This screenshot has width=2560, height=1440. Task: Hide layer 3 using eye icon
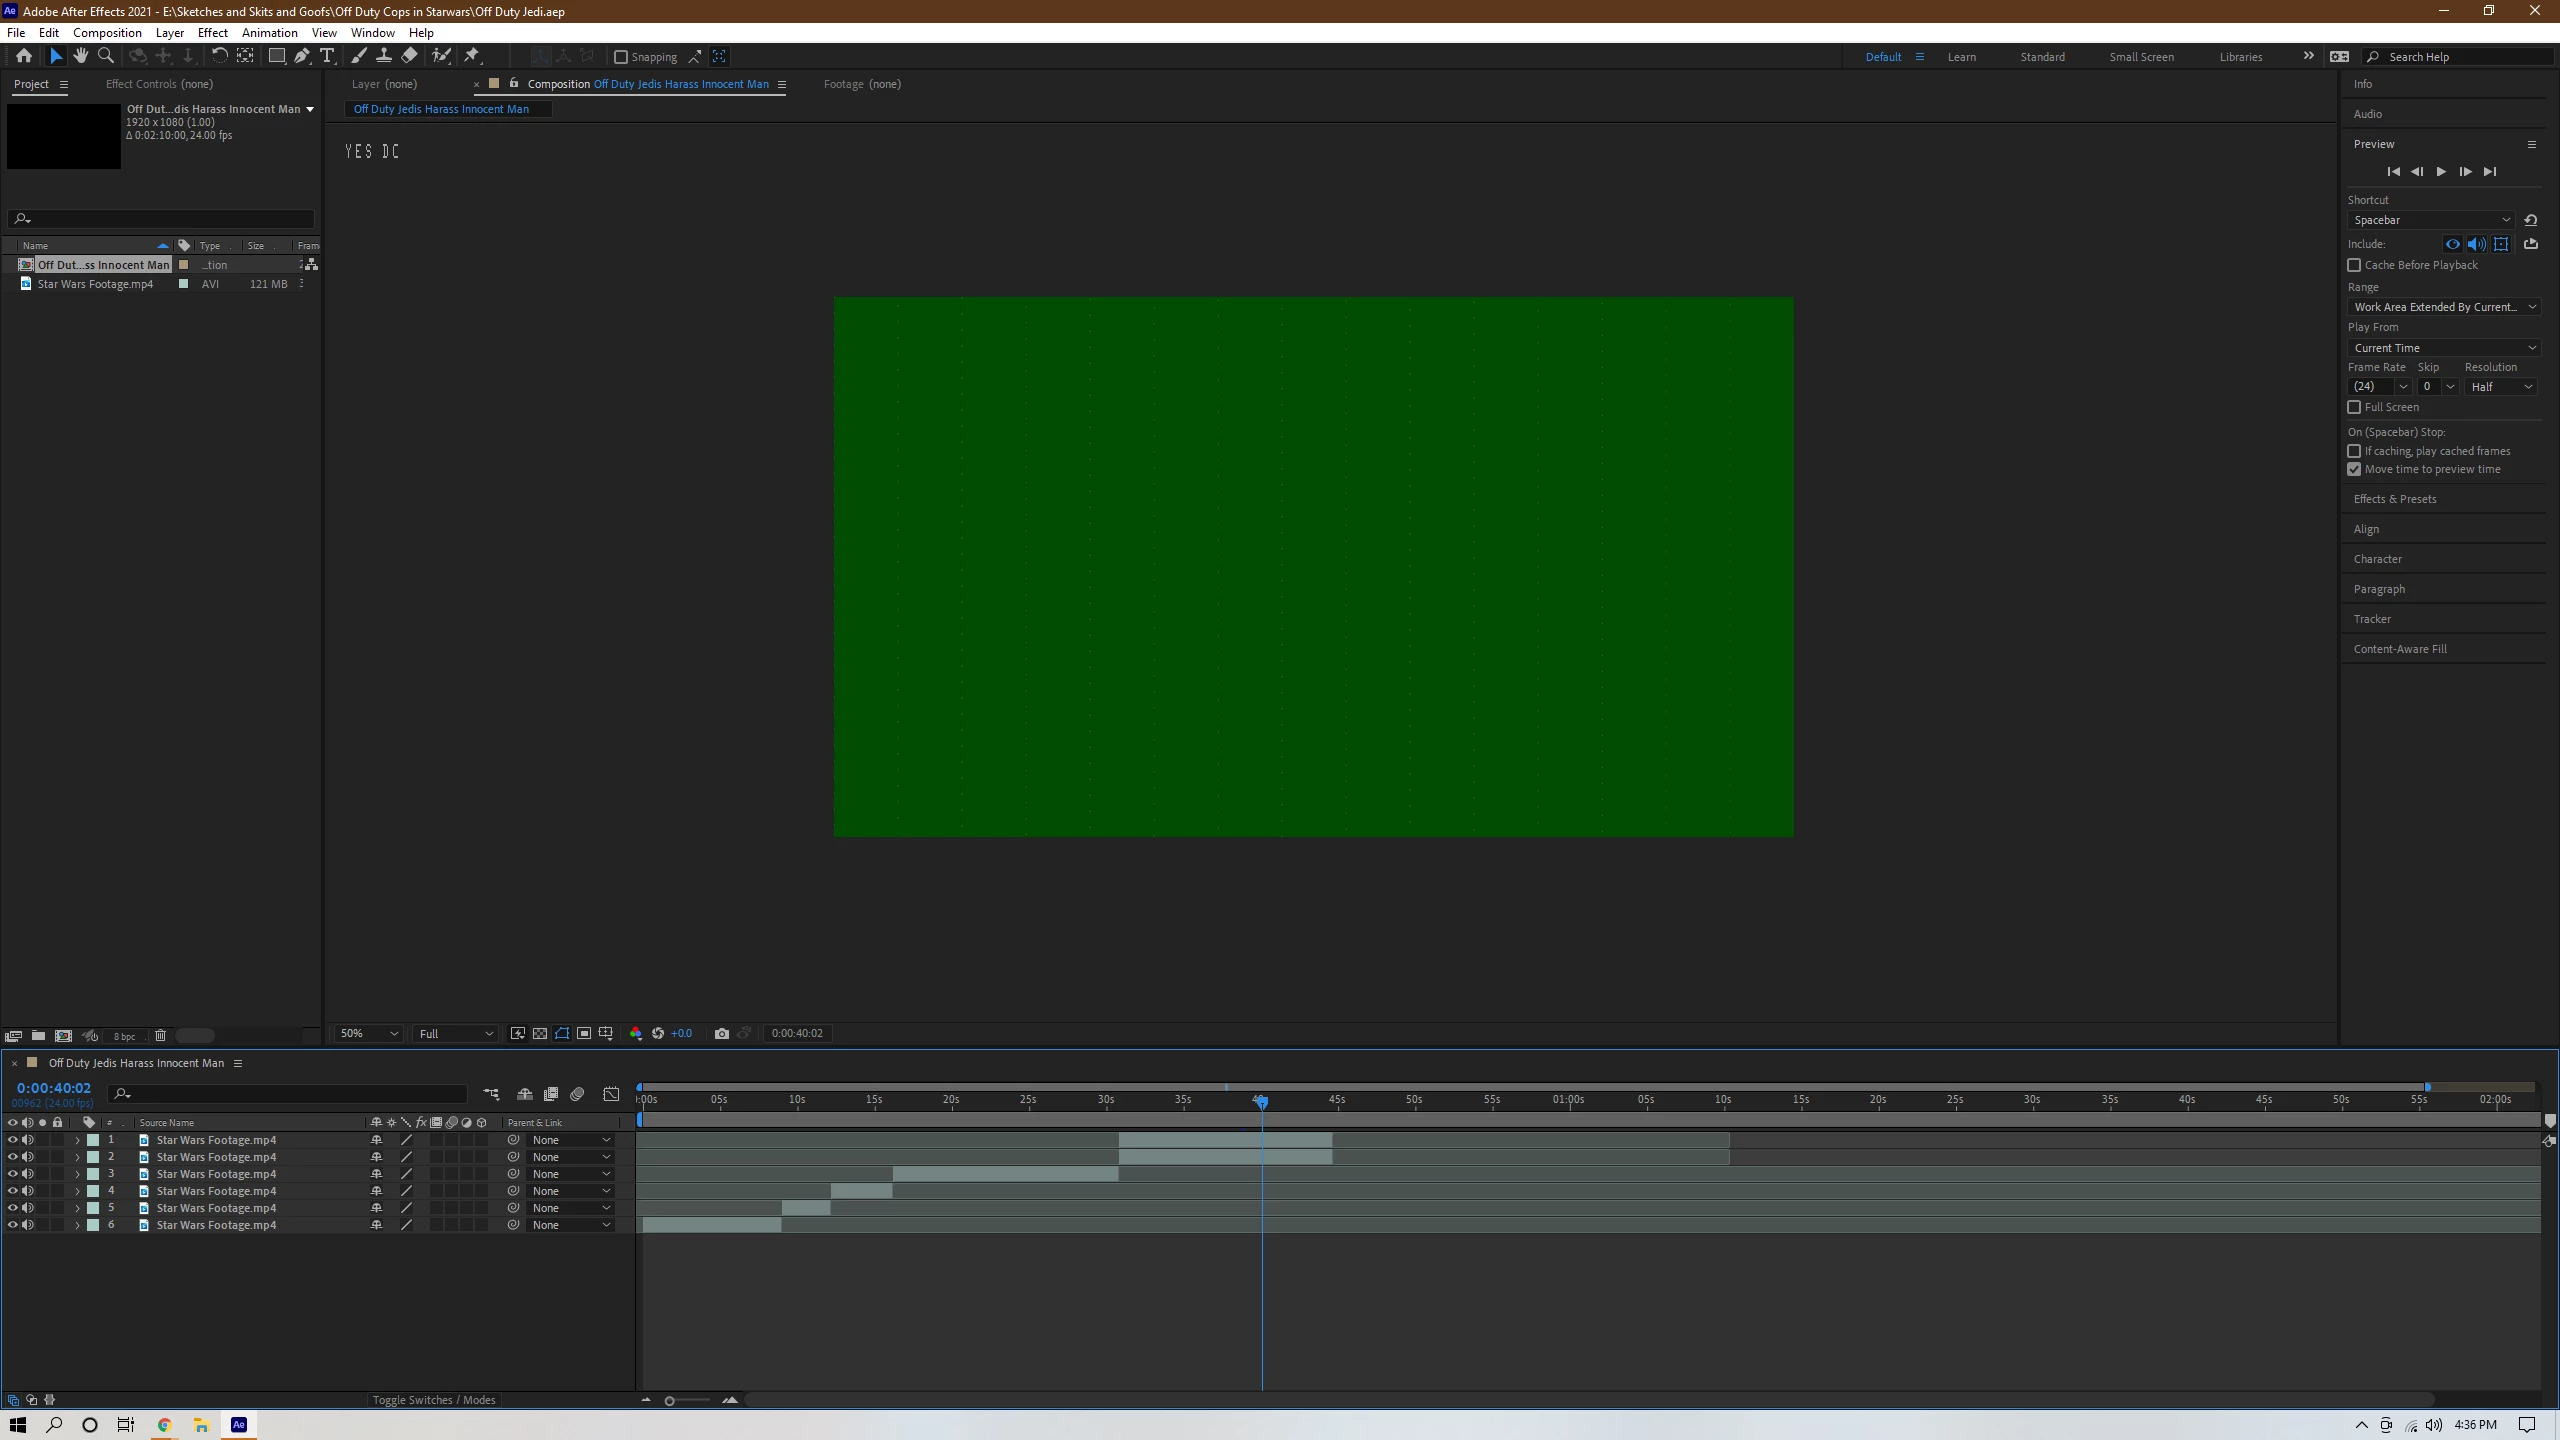pos(12,1174)
